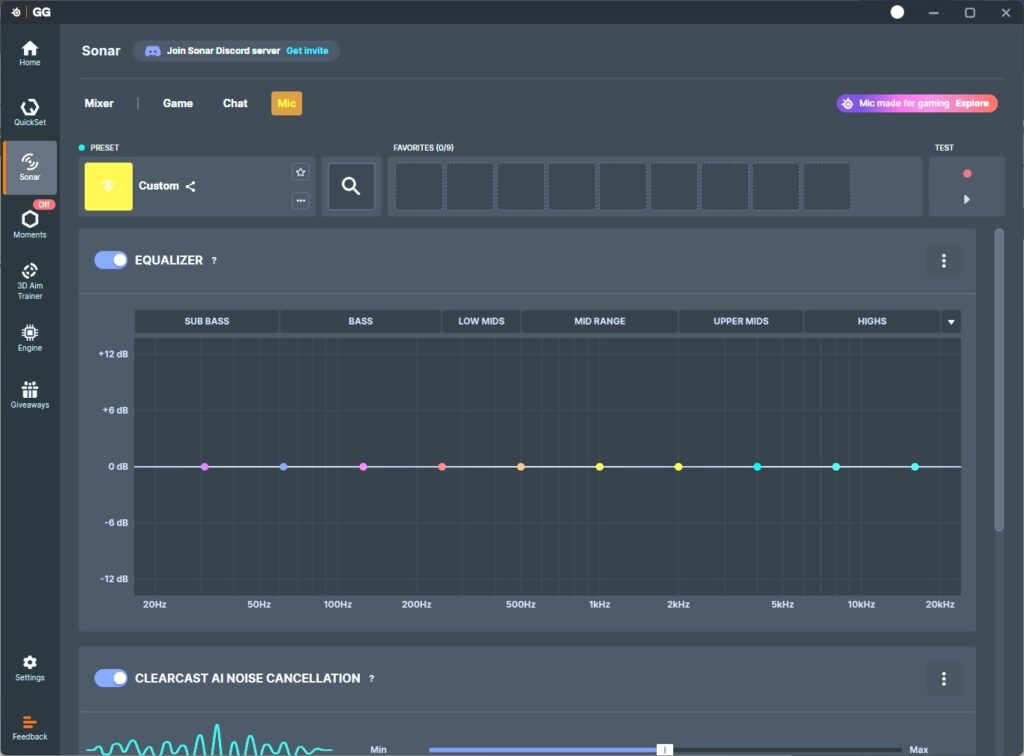Select the Sonar sidebar icon
The width and height of the screenshot is (1024, 756).
(29, 167)
